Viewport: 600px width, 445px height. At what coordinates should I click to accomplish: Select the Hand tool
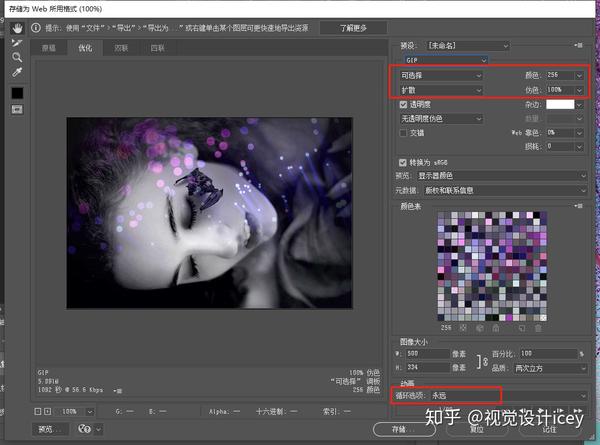(17, 28)
